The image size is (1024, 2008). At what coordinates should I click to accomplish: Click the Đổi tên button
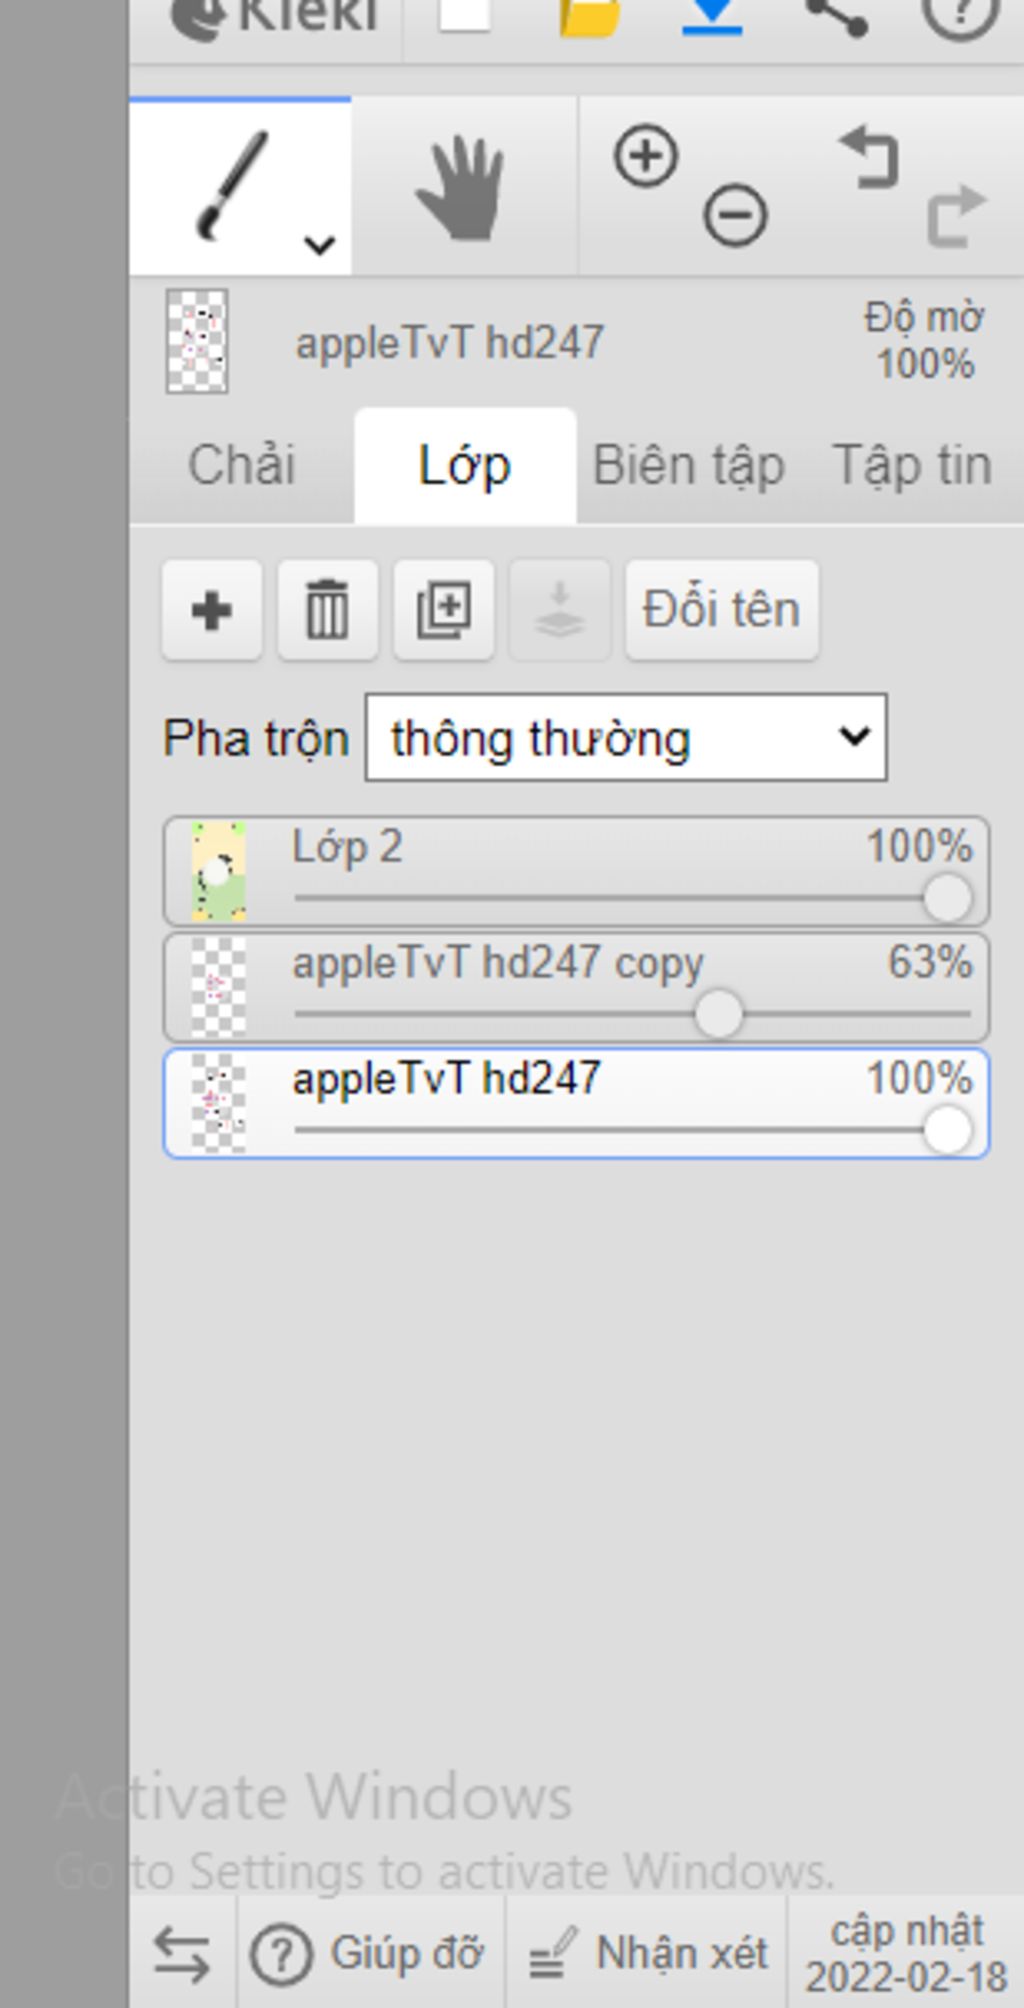pos(721,610)
